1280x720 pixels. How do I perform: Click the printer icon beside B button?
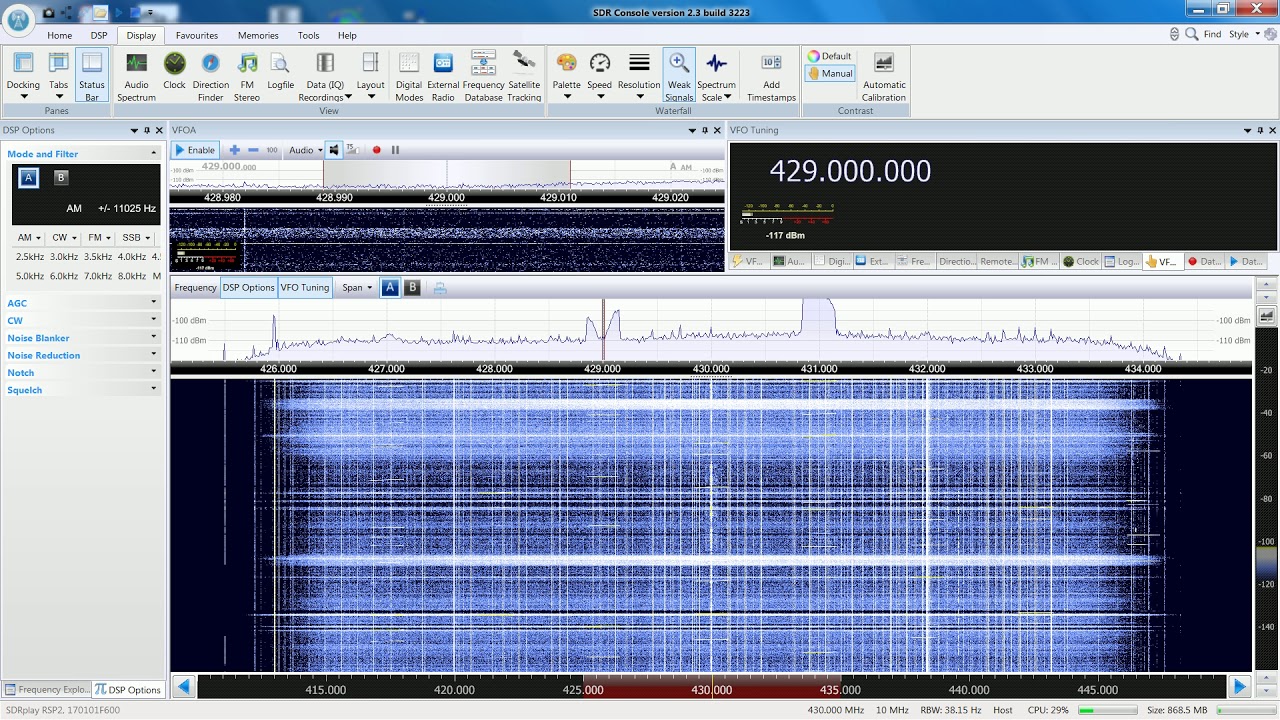[439, 288]
